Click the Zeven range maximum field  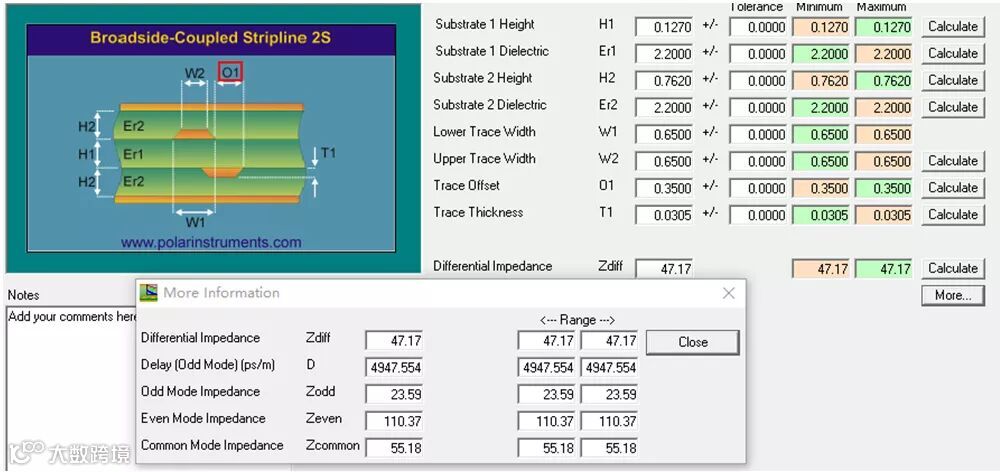tap(609, 422)
